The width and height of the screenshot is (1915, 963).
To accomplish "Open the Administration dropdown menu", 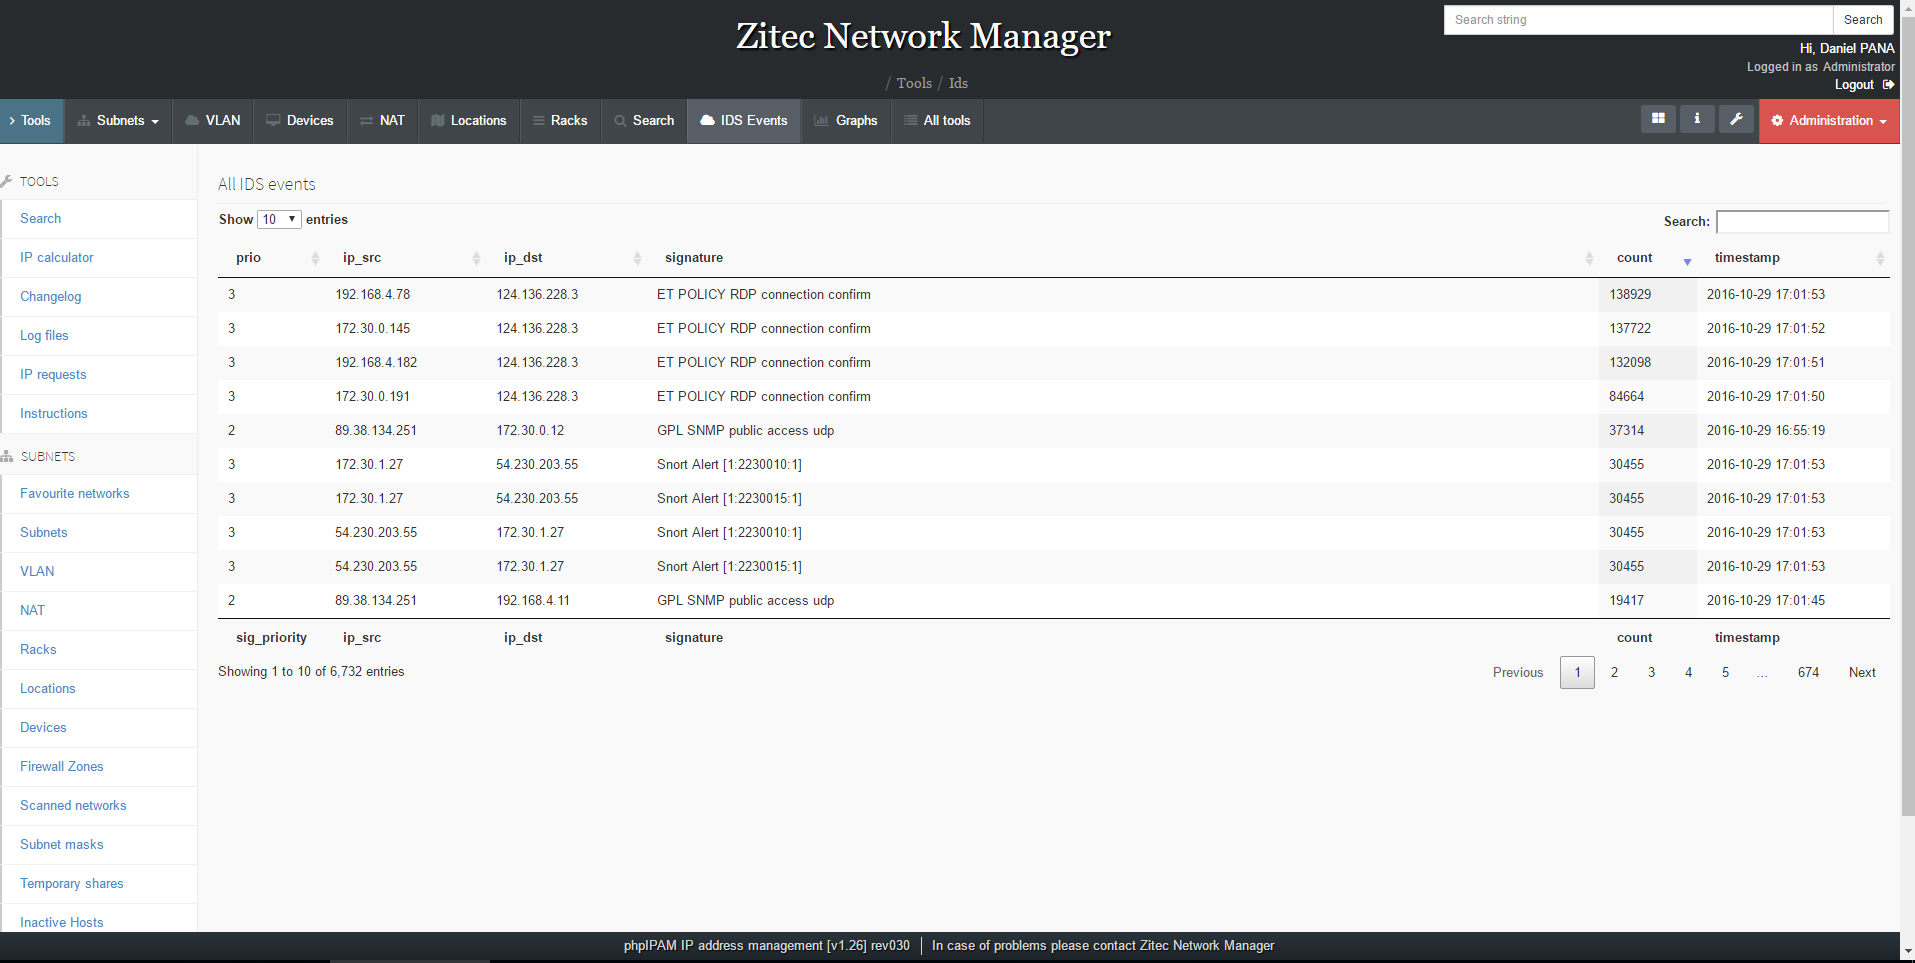I will tap(1829, 121).
